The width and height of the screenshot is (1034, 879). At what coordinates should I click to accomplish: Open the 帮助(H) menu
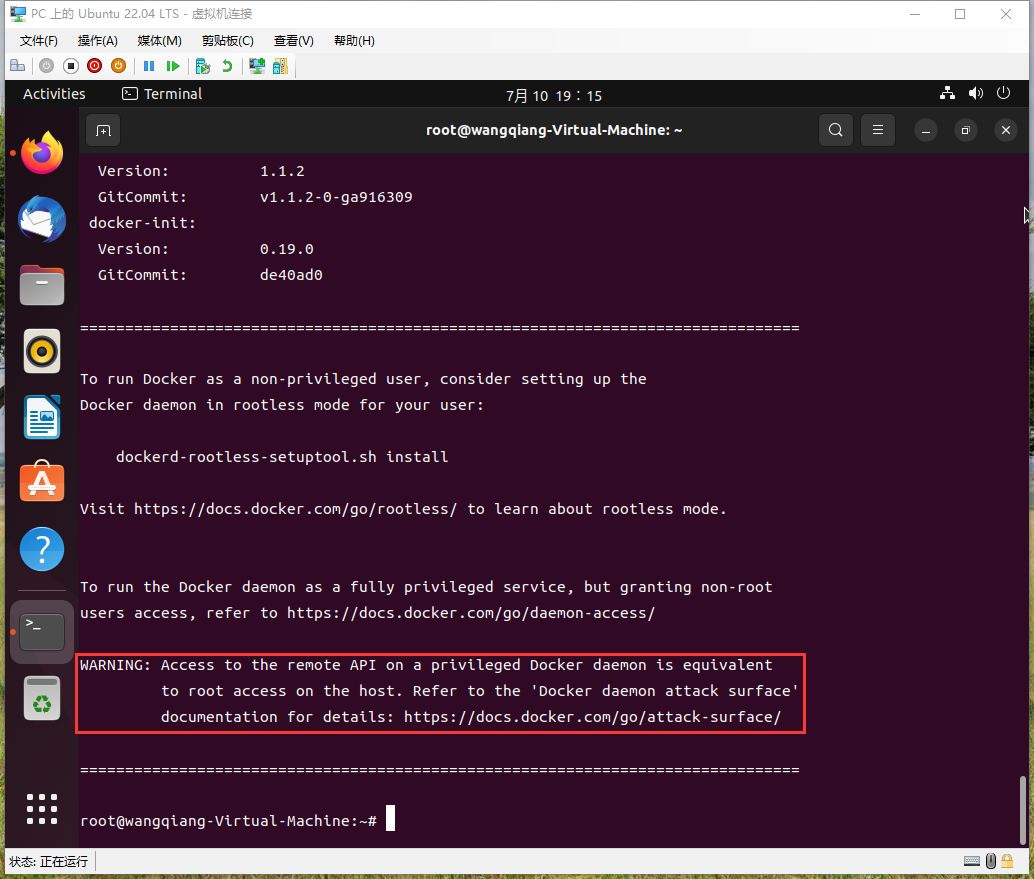354,41
